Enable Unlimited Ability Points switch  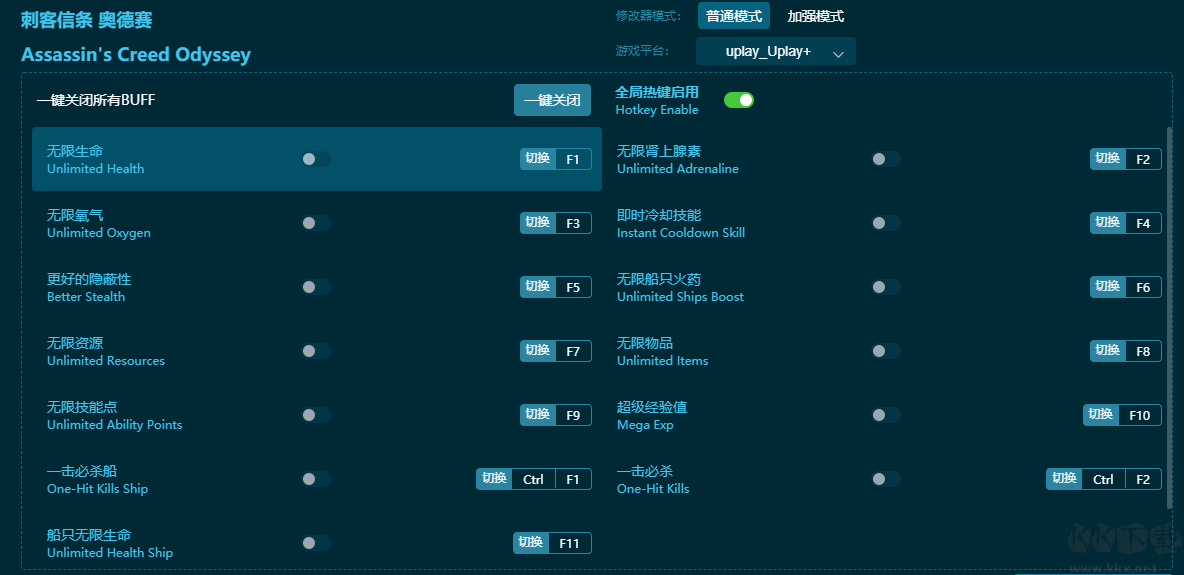tap(316, 415)
